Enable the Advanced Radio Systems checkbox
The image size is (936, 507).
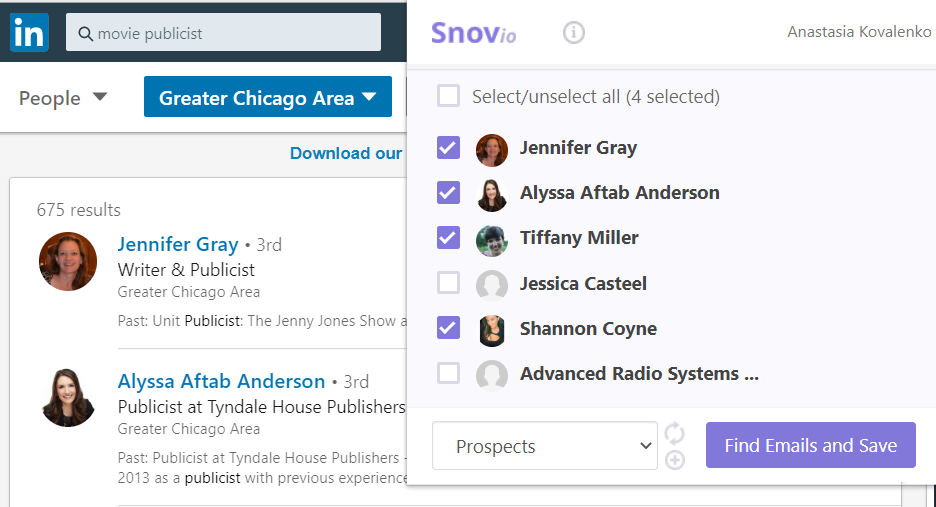pos(448,373)
